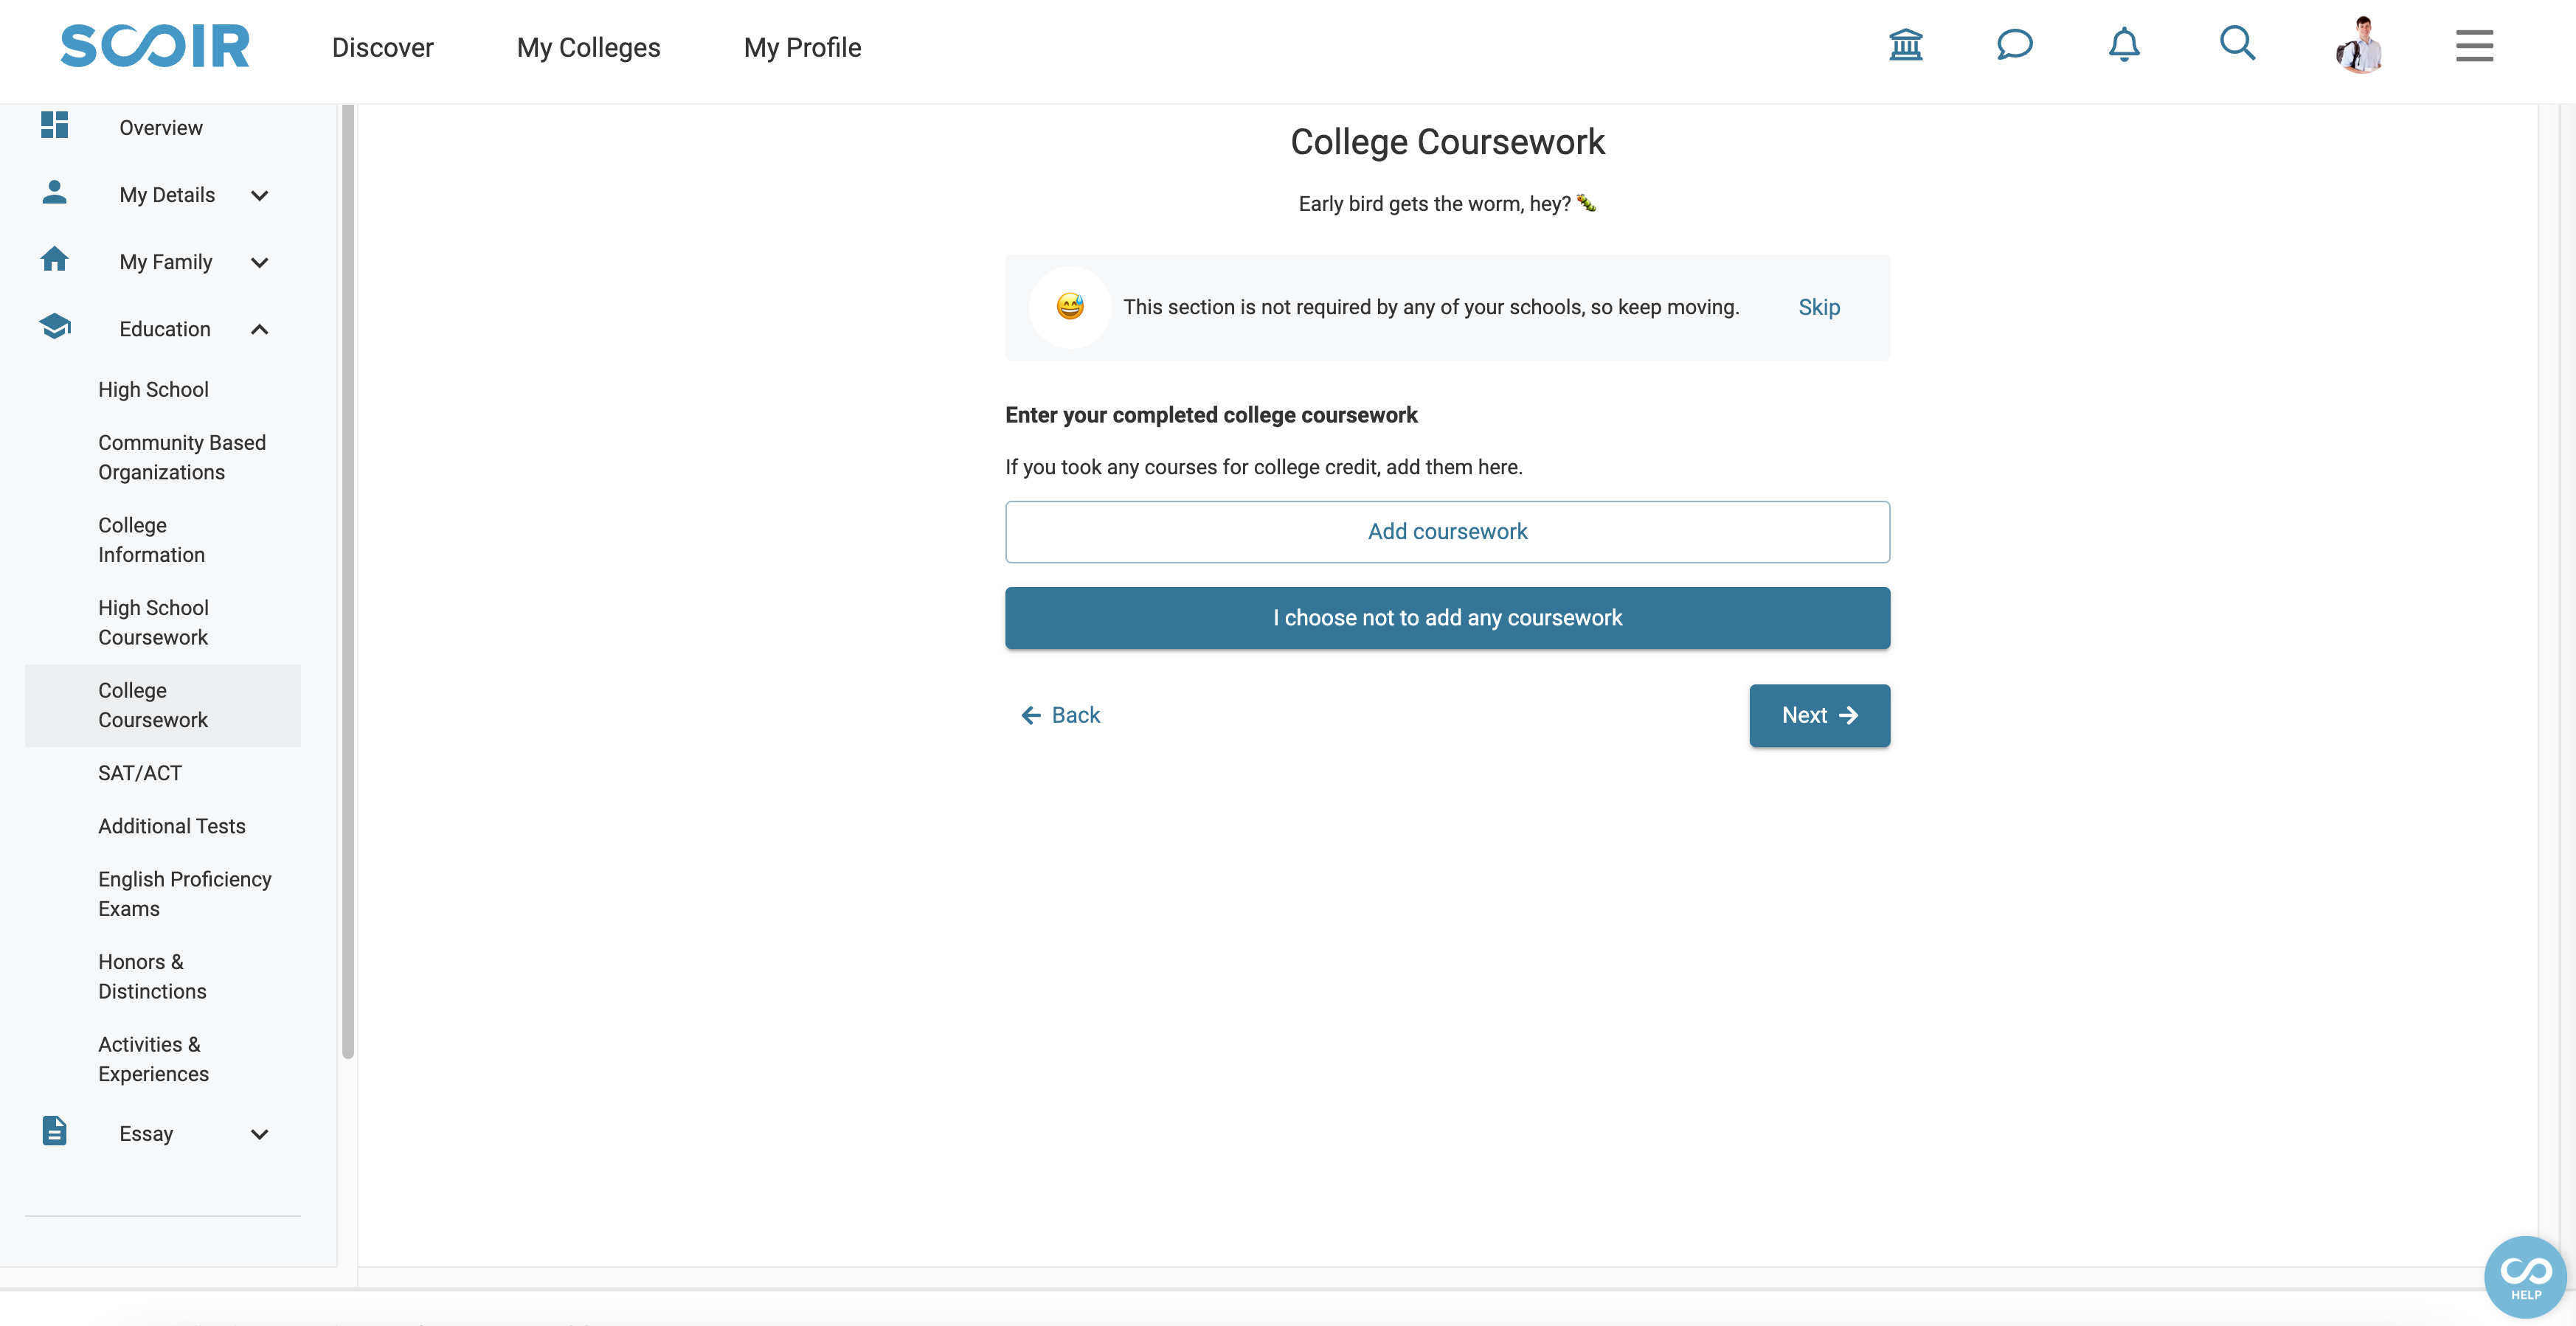Click the Scoir logo
This screenshot has width=2576, height=1326.
click(x=155, y=46)
